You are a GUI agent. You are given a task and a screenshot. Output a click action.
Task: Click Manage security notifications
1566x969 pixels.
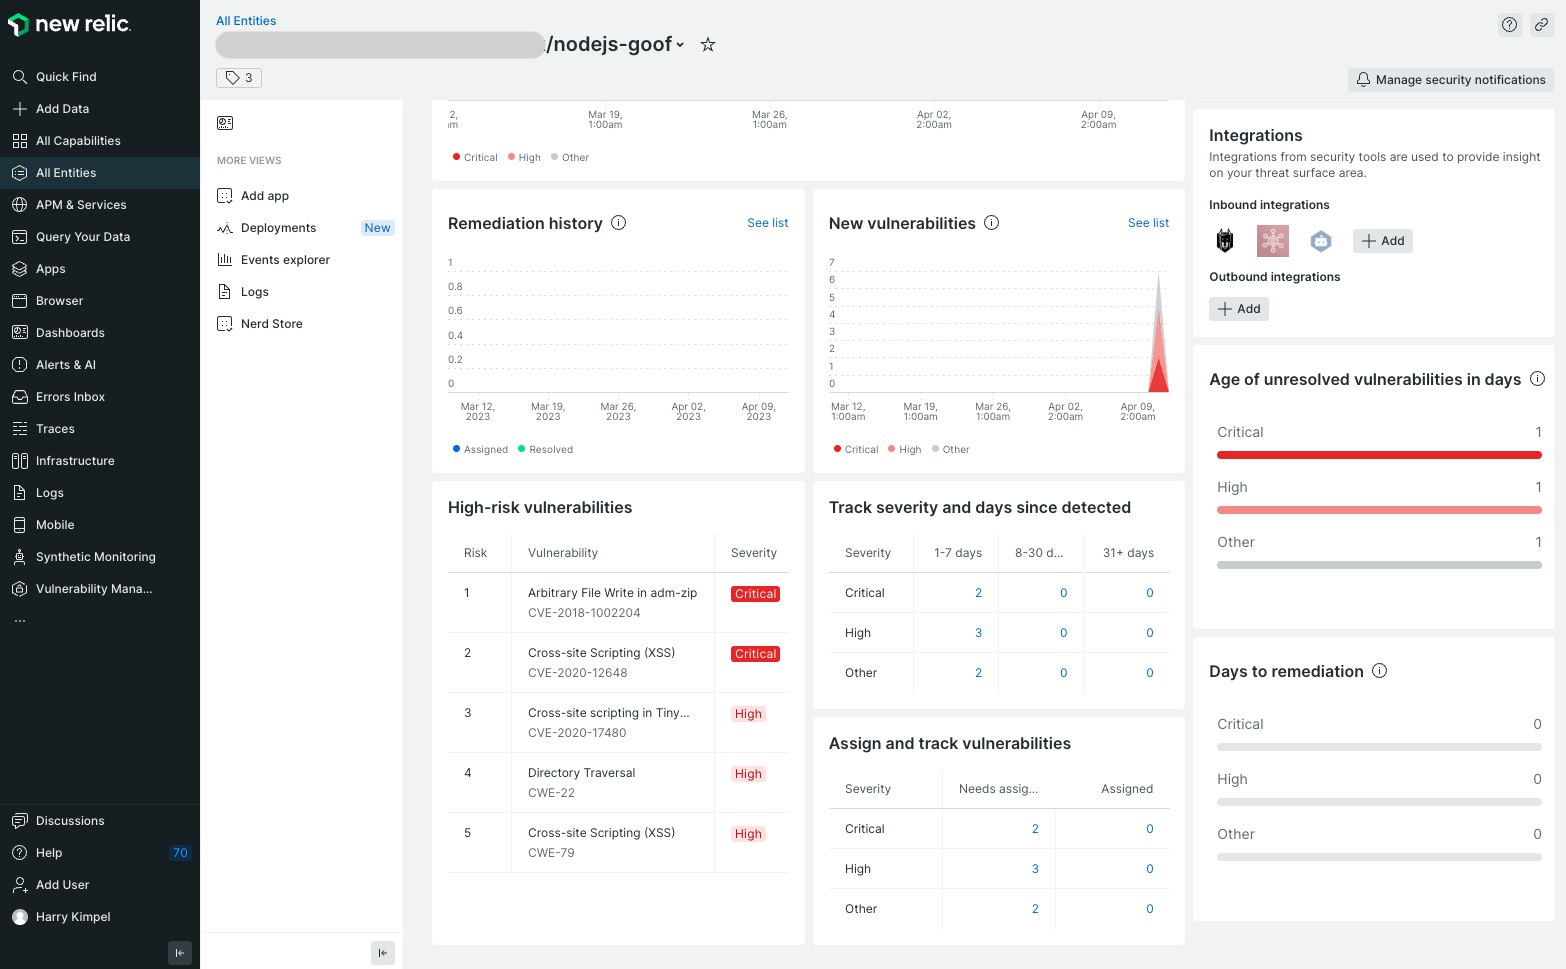coord(1450,79)
